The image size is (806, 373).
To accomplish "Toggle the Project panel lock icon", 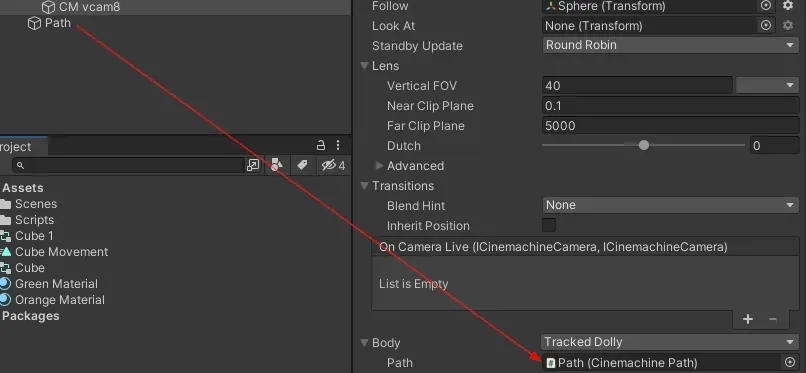I will (x=321, y=145).
